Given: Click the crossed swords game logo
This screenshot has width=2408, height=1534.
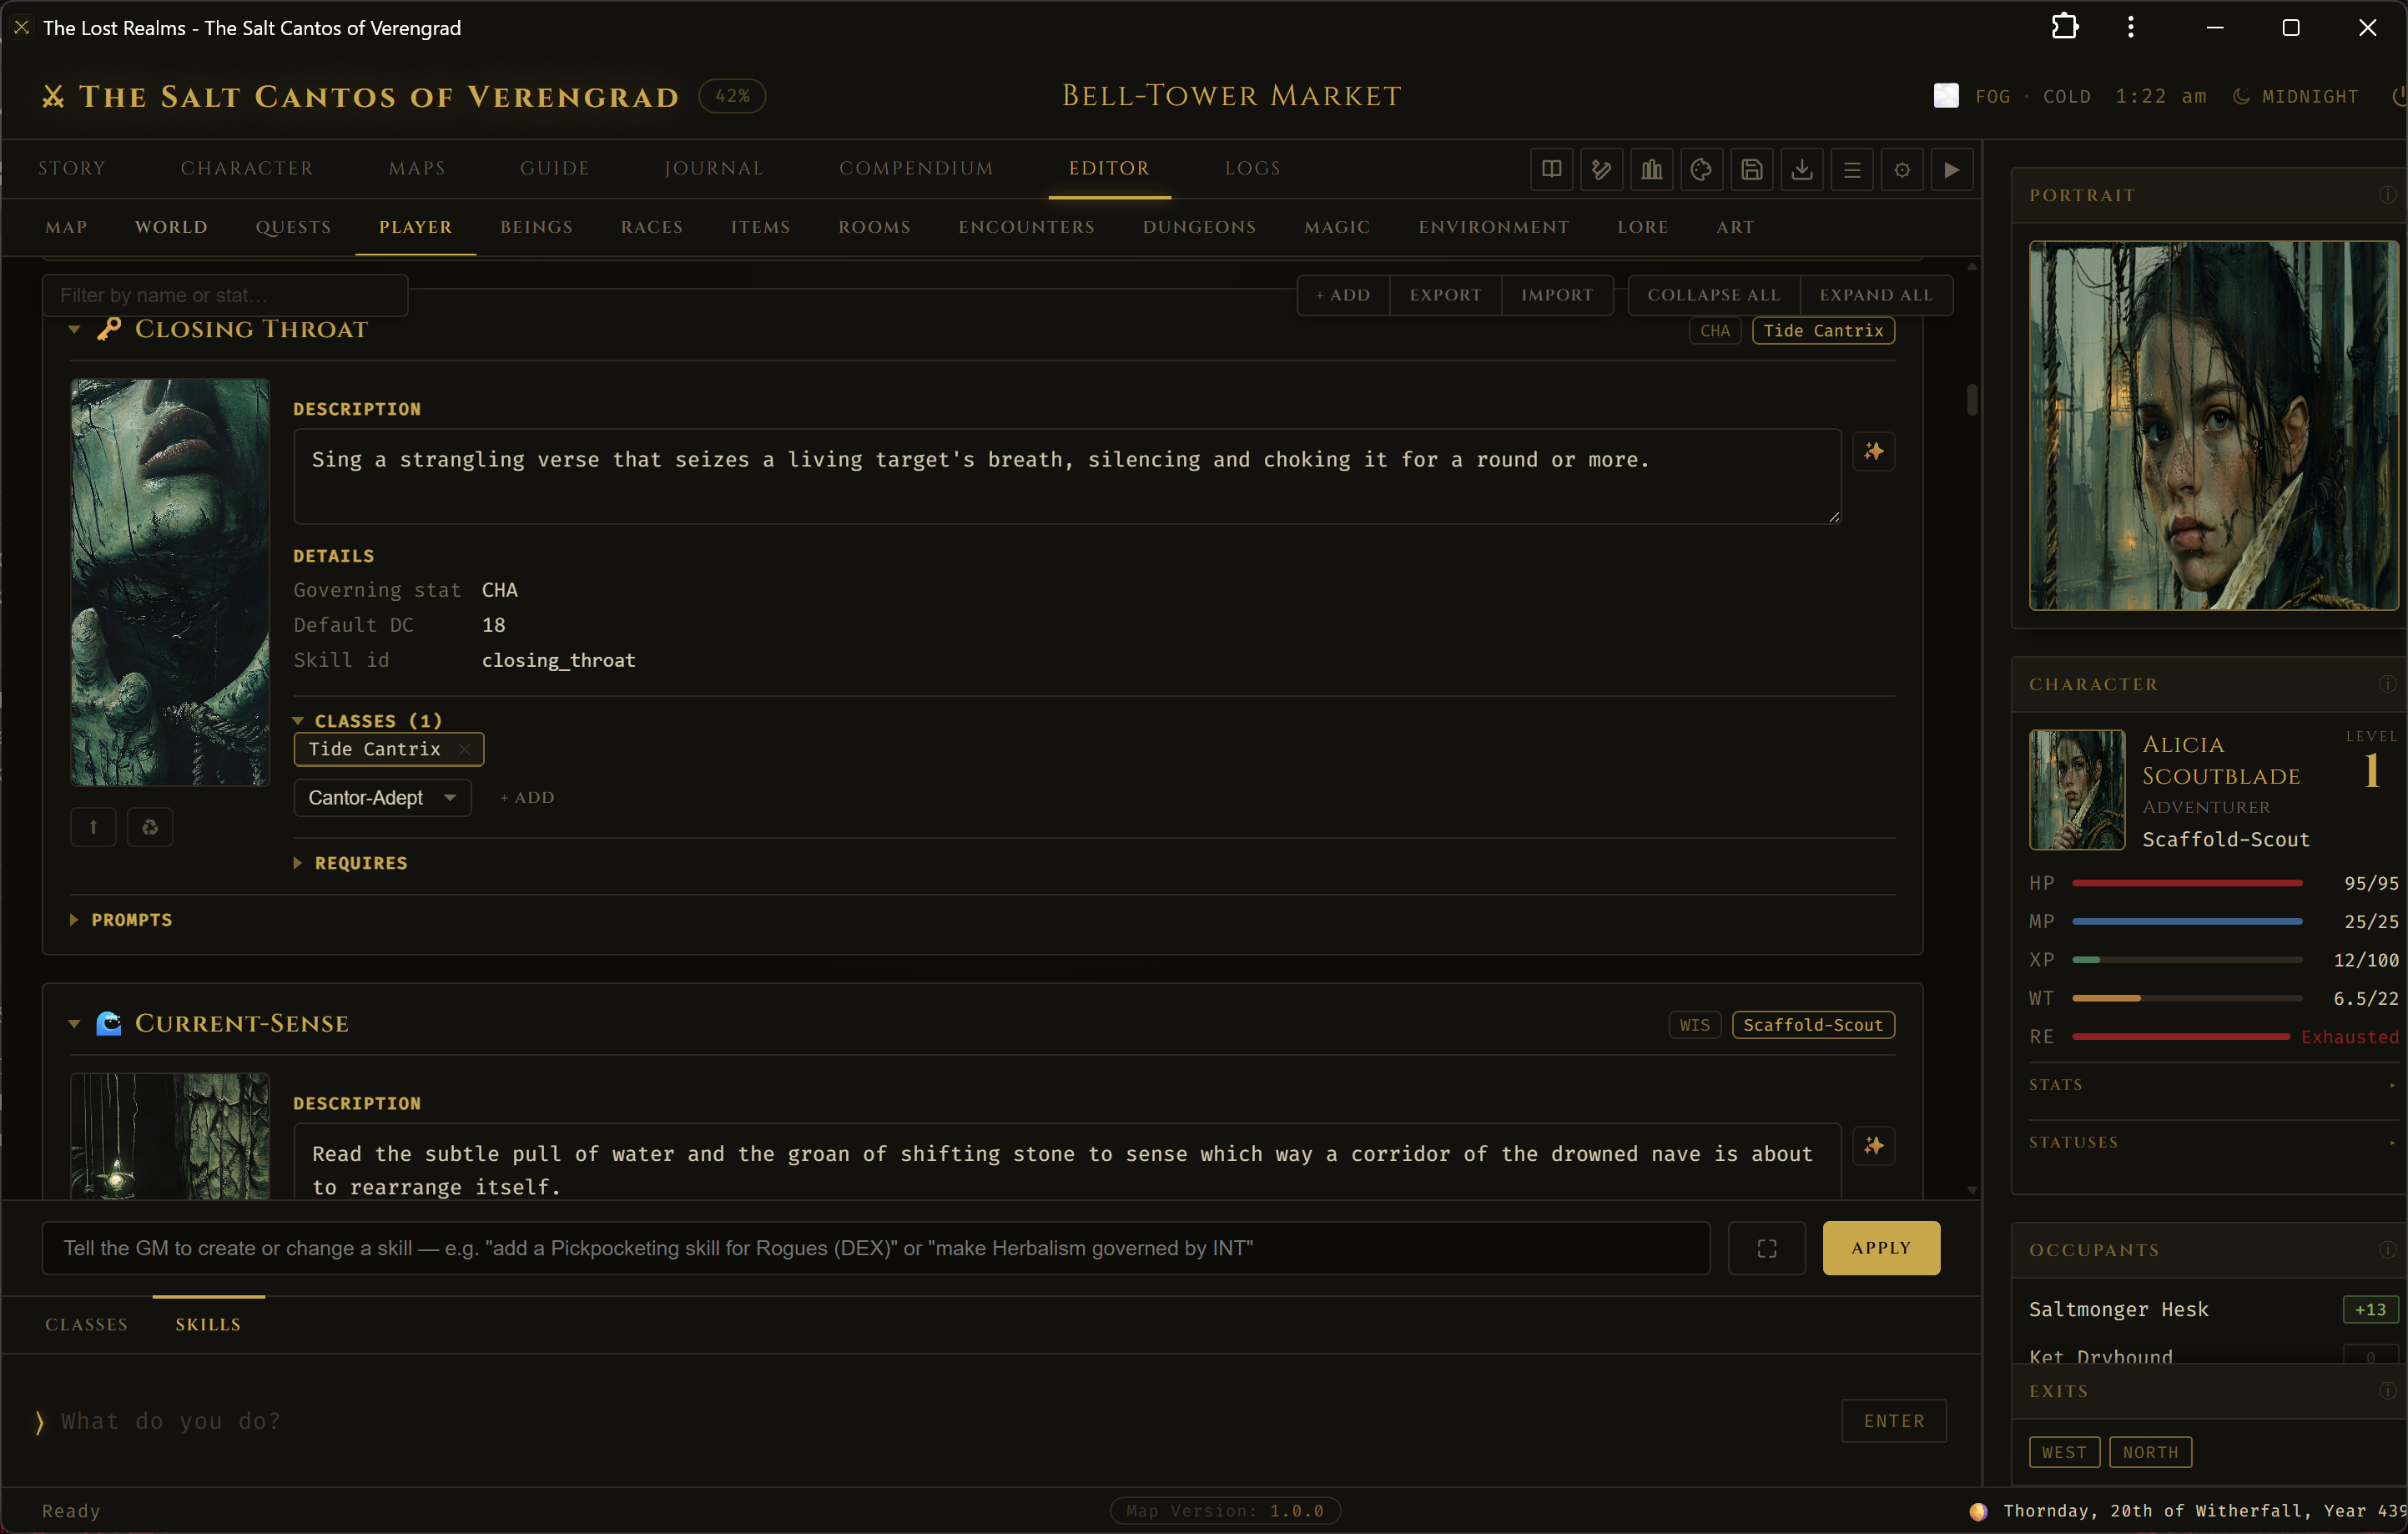Looking at the screenshot, I should point(53,97).
